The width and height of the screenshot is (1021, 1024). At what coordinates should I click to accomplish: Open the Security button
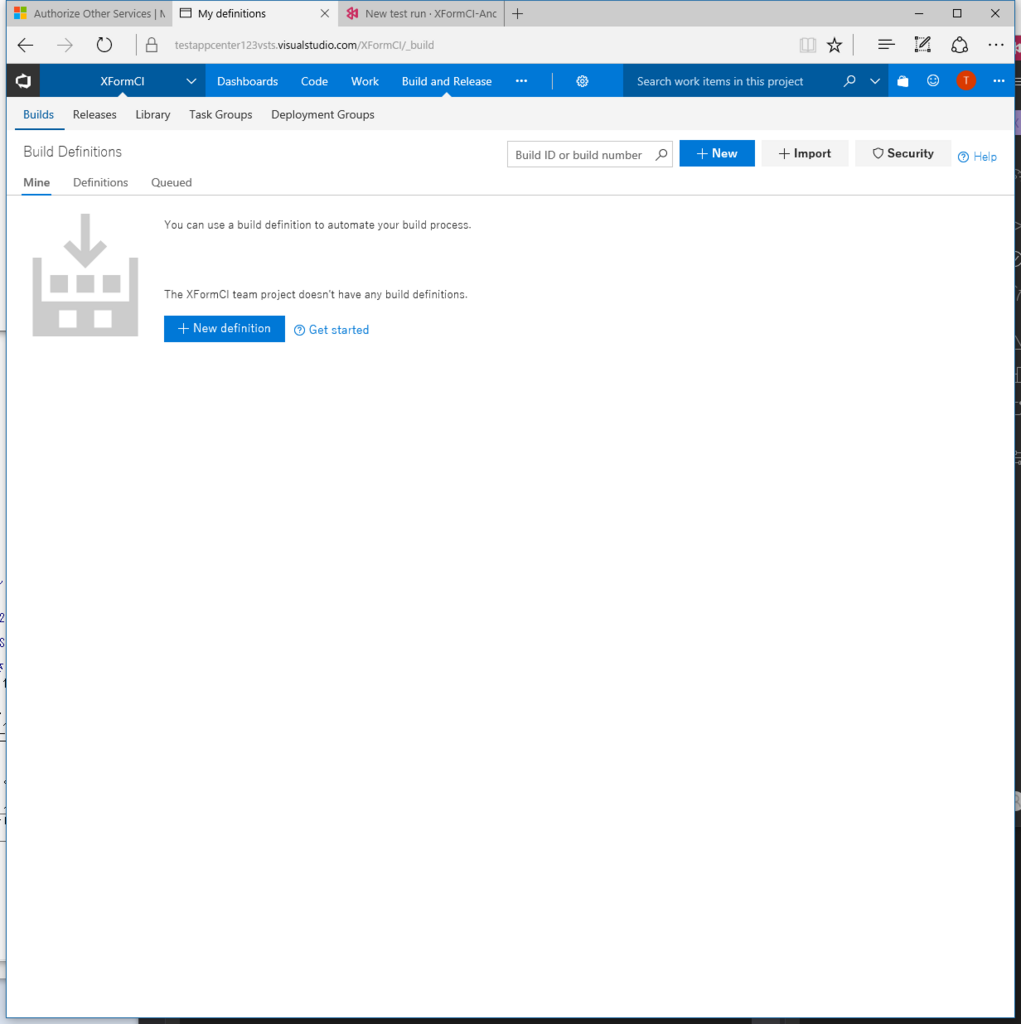click(x=903, y=153)
